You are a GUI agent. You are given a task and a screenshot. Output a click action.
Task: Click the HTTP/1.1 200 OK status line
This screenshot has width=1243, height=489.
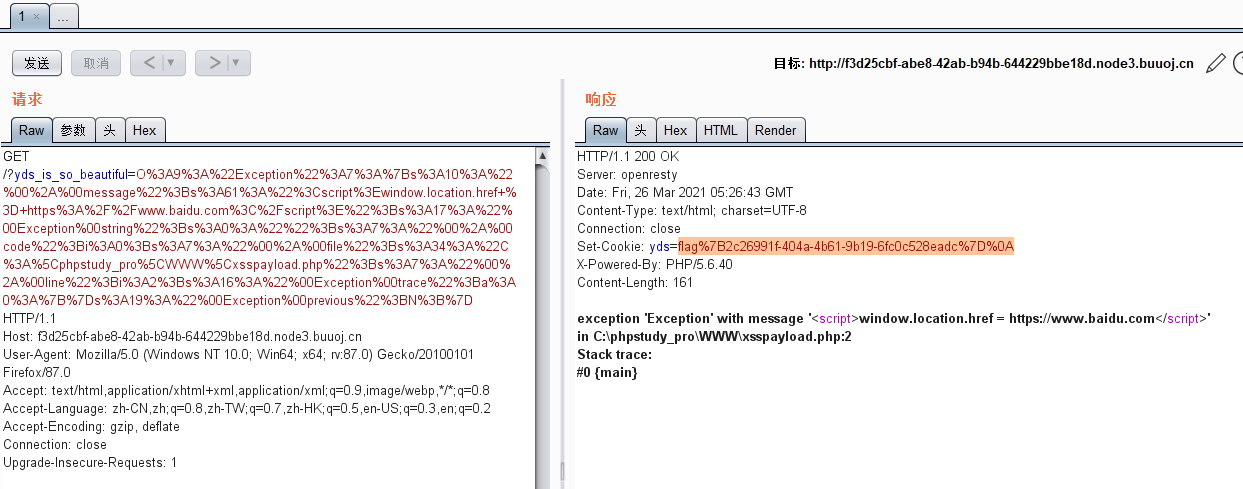coord(628,156)
